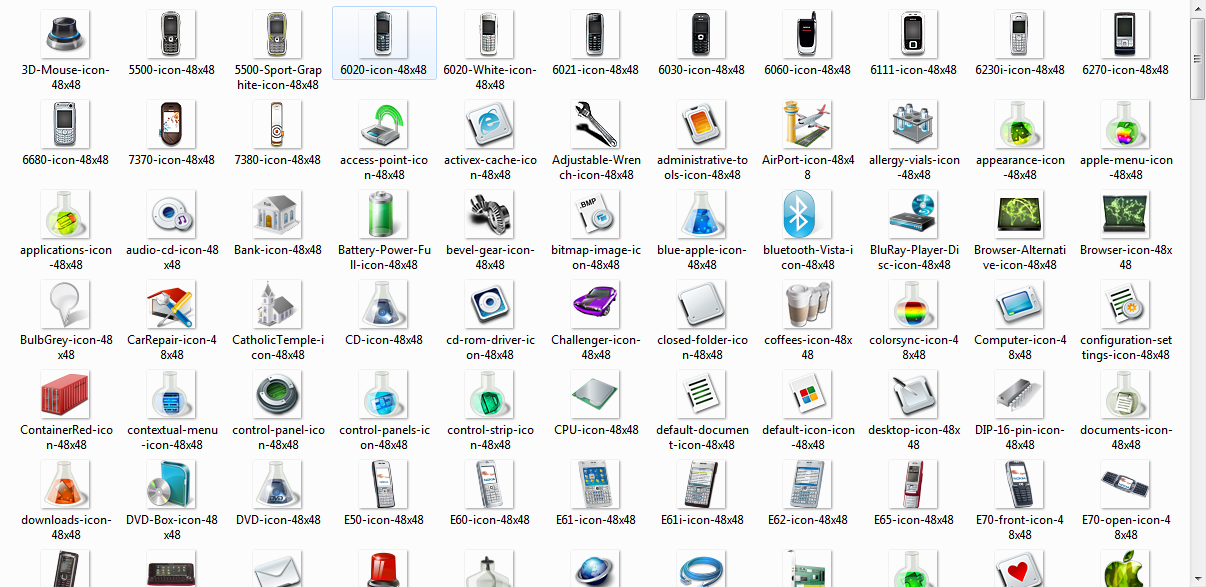
Task: Select the audio-cd-icon-48x48 file
Action: point(172,214)
